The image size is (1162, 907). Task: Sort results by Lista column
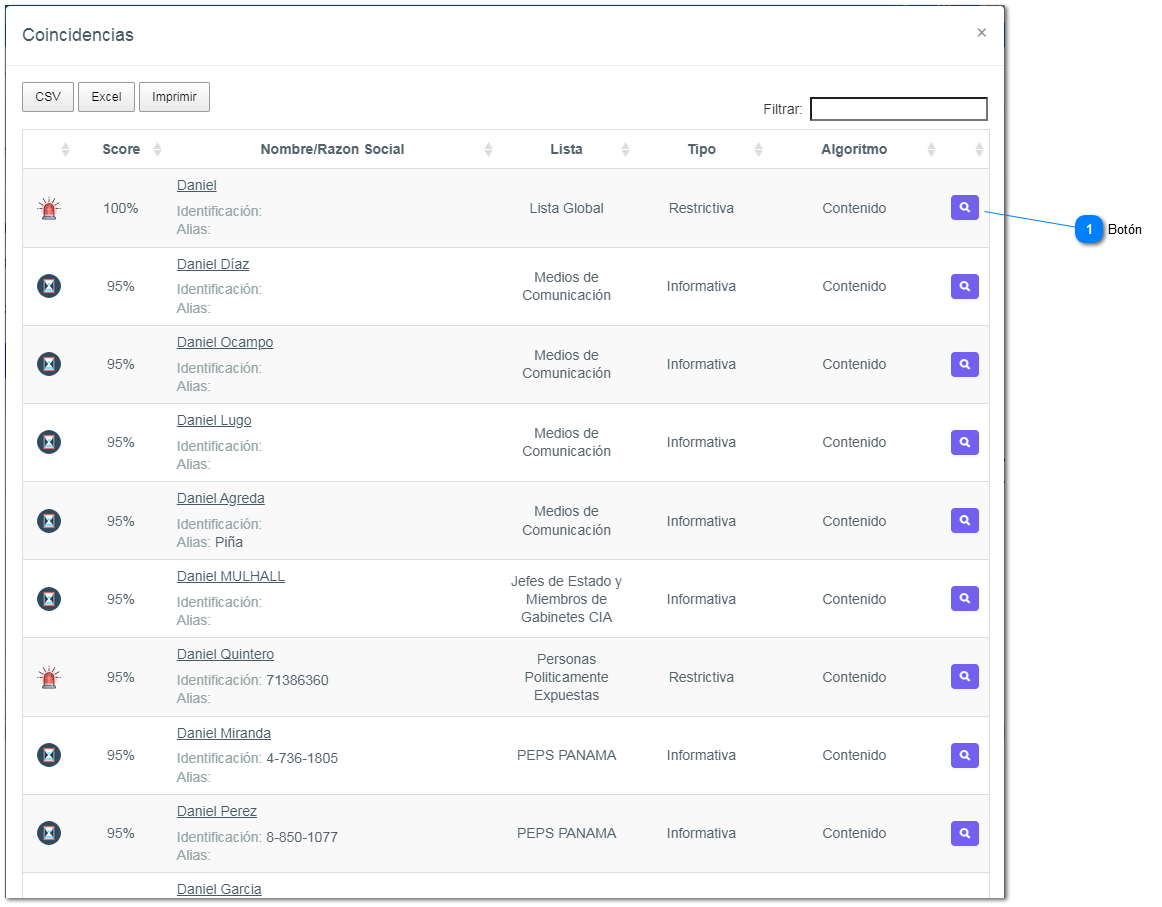point(566,149)
